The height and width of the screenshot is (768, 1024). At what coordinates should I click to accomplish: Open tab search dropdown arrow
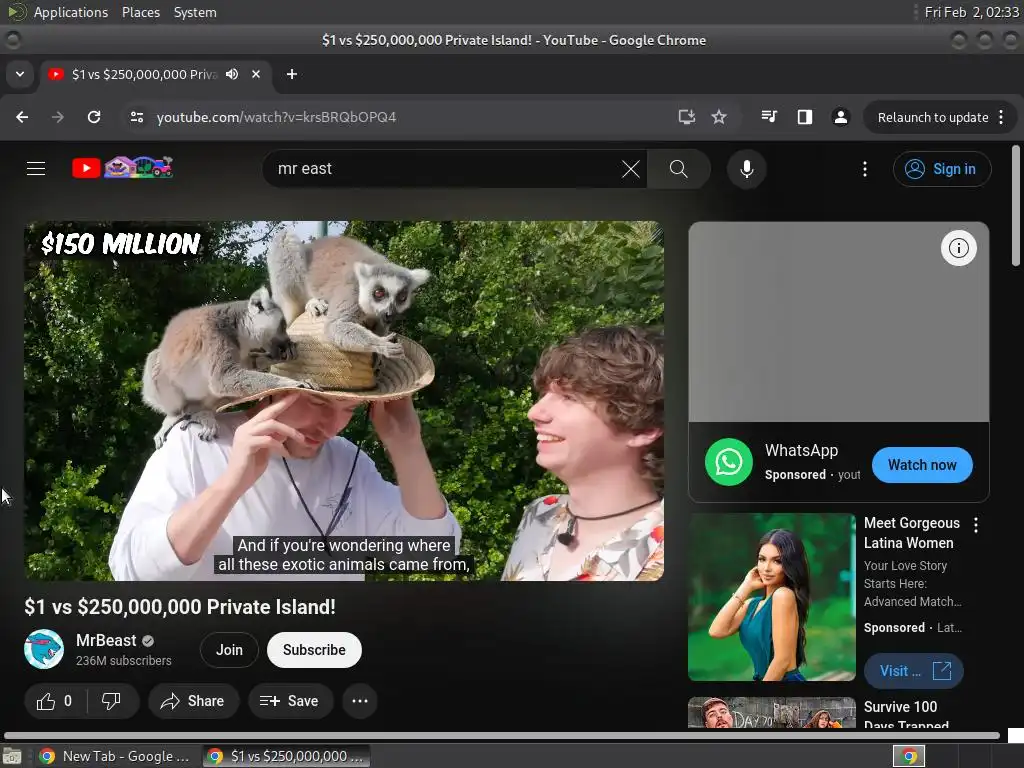point(20,74)
